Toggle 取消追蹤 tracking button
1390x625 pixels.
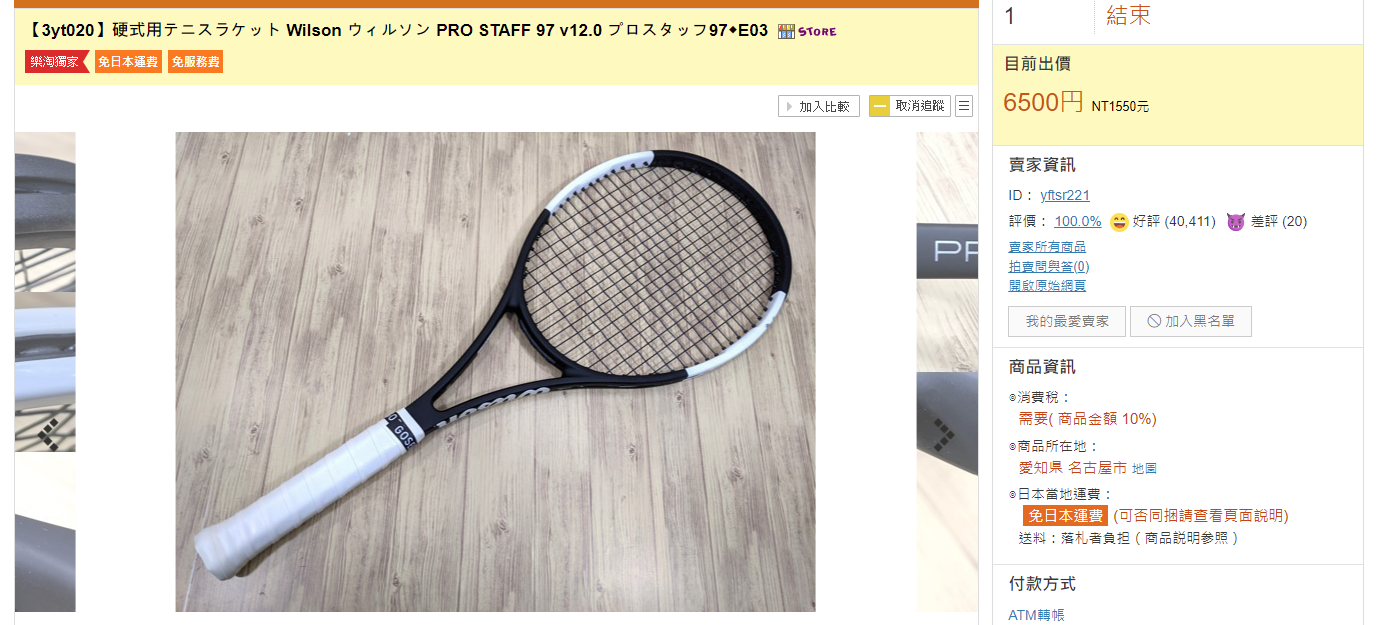(909, 106)
